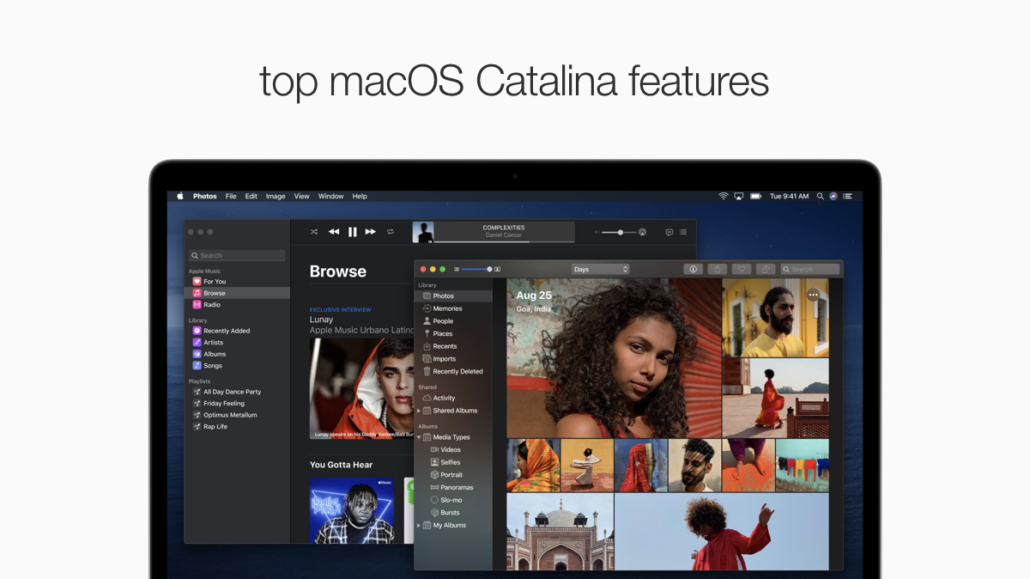Open the Image menu
Screen dimensions: 1030x579
pos(275,196)
